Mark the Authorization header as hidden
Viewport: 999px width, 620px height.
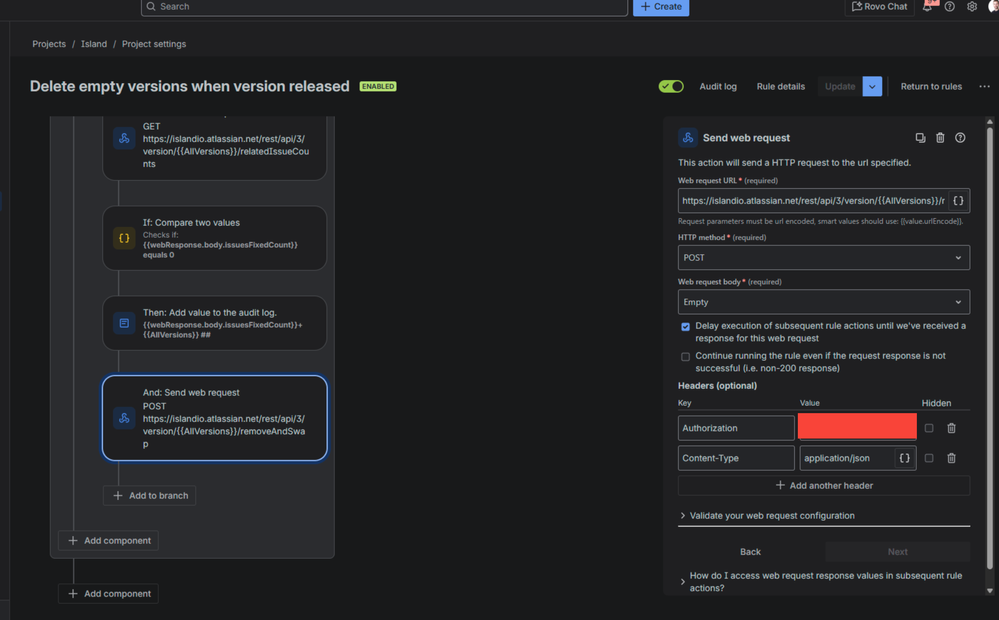point(929,428)
